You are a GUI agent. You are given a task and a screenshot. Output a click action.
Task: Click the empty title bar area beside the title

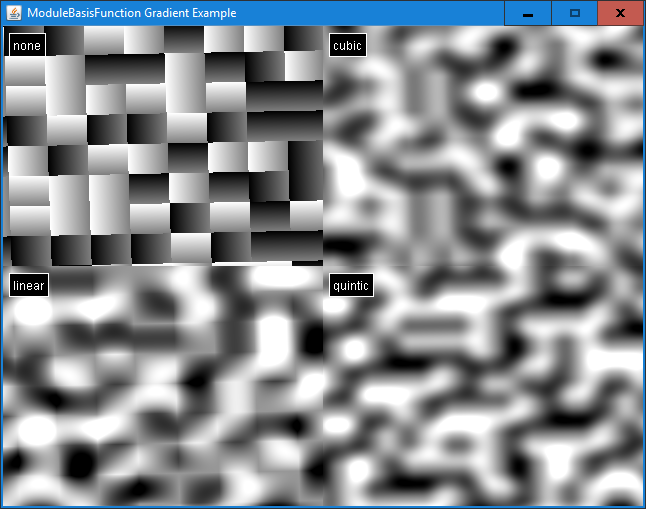tap(380, 13)
